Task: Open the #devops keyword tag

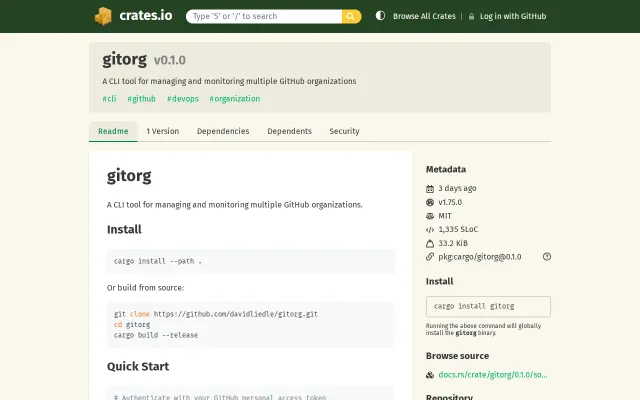Action: click(x=182, y=99)
